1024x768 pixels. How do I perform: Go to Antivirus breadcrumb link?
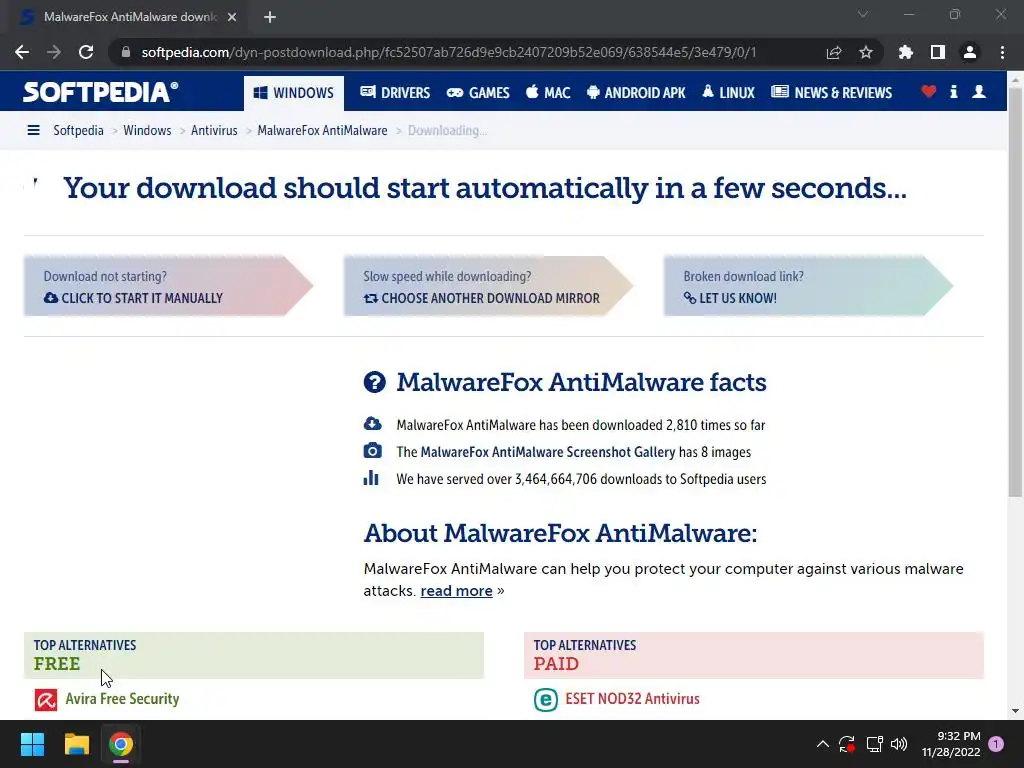[214, 131]
